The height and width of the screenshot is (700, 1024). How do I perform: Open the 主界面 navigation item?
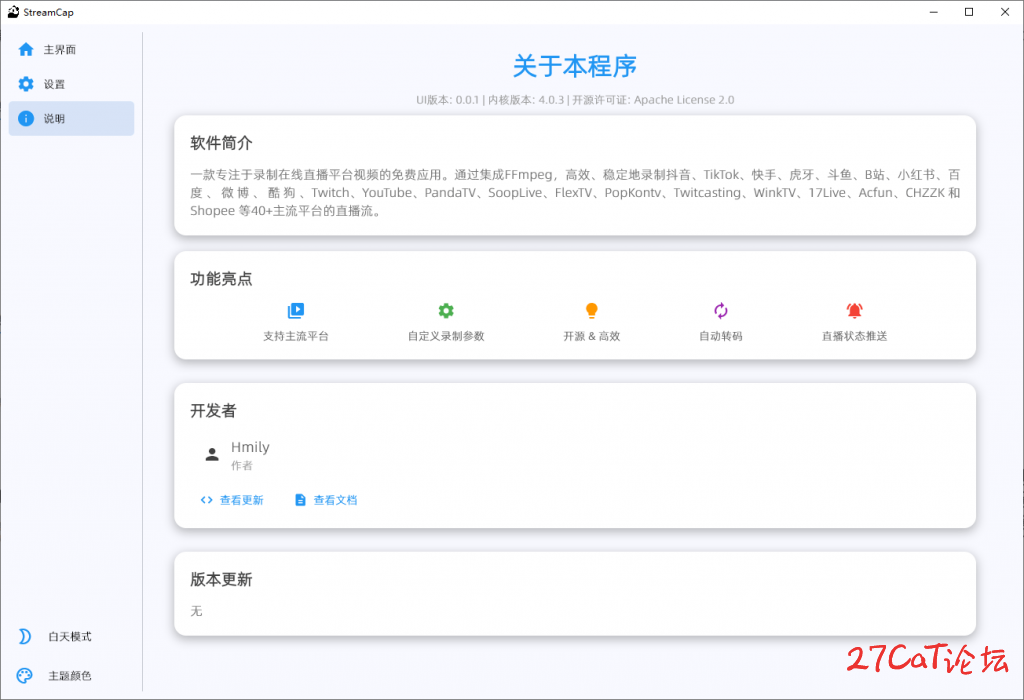click(x=60, y=49)
